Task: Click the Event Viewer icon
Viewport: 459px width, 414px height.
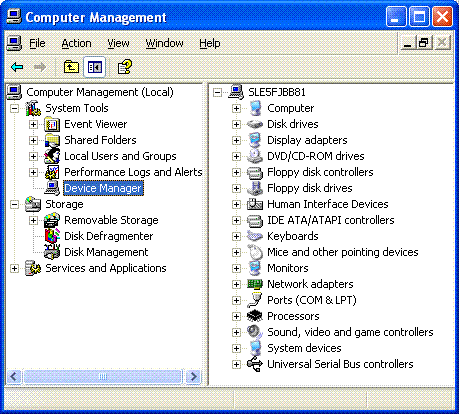Action: point(52,124)
